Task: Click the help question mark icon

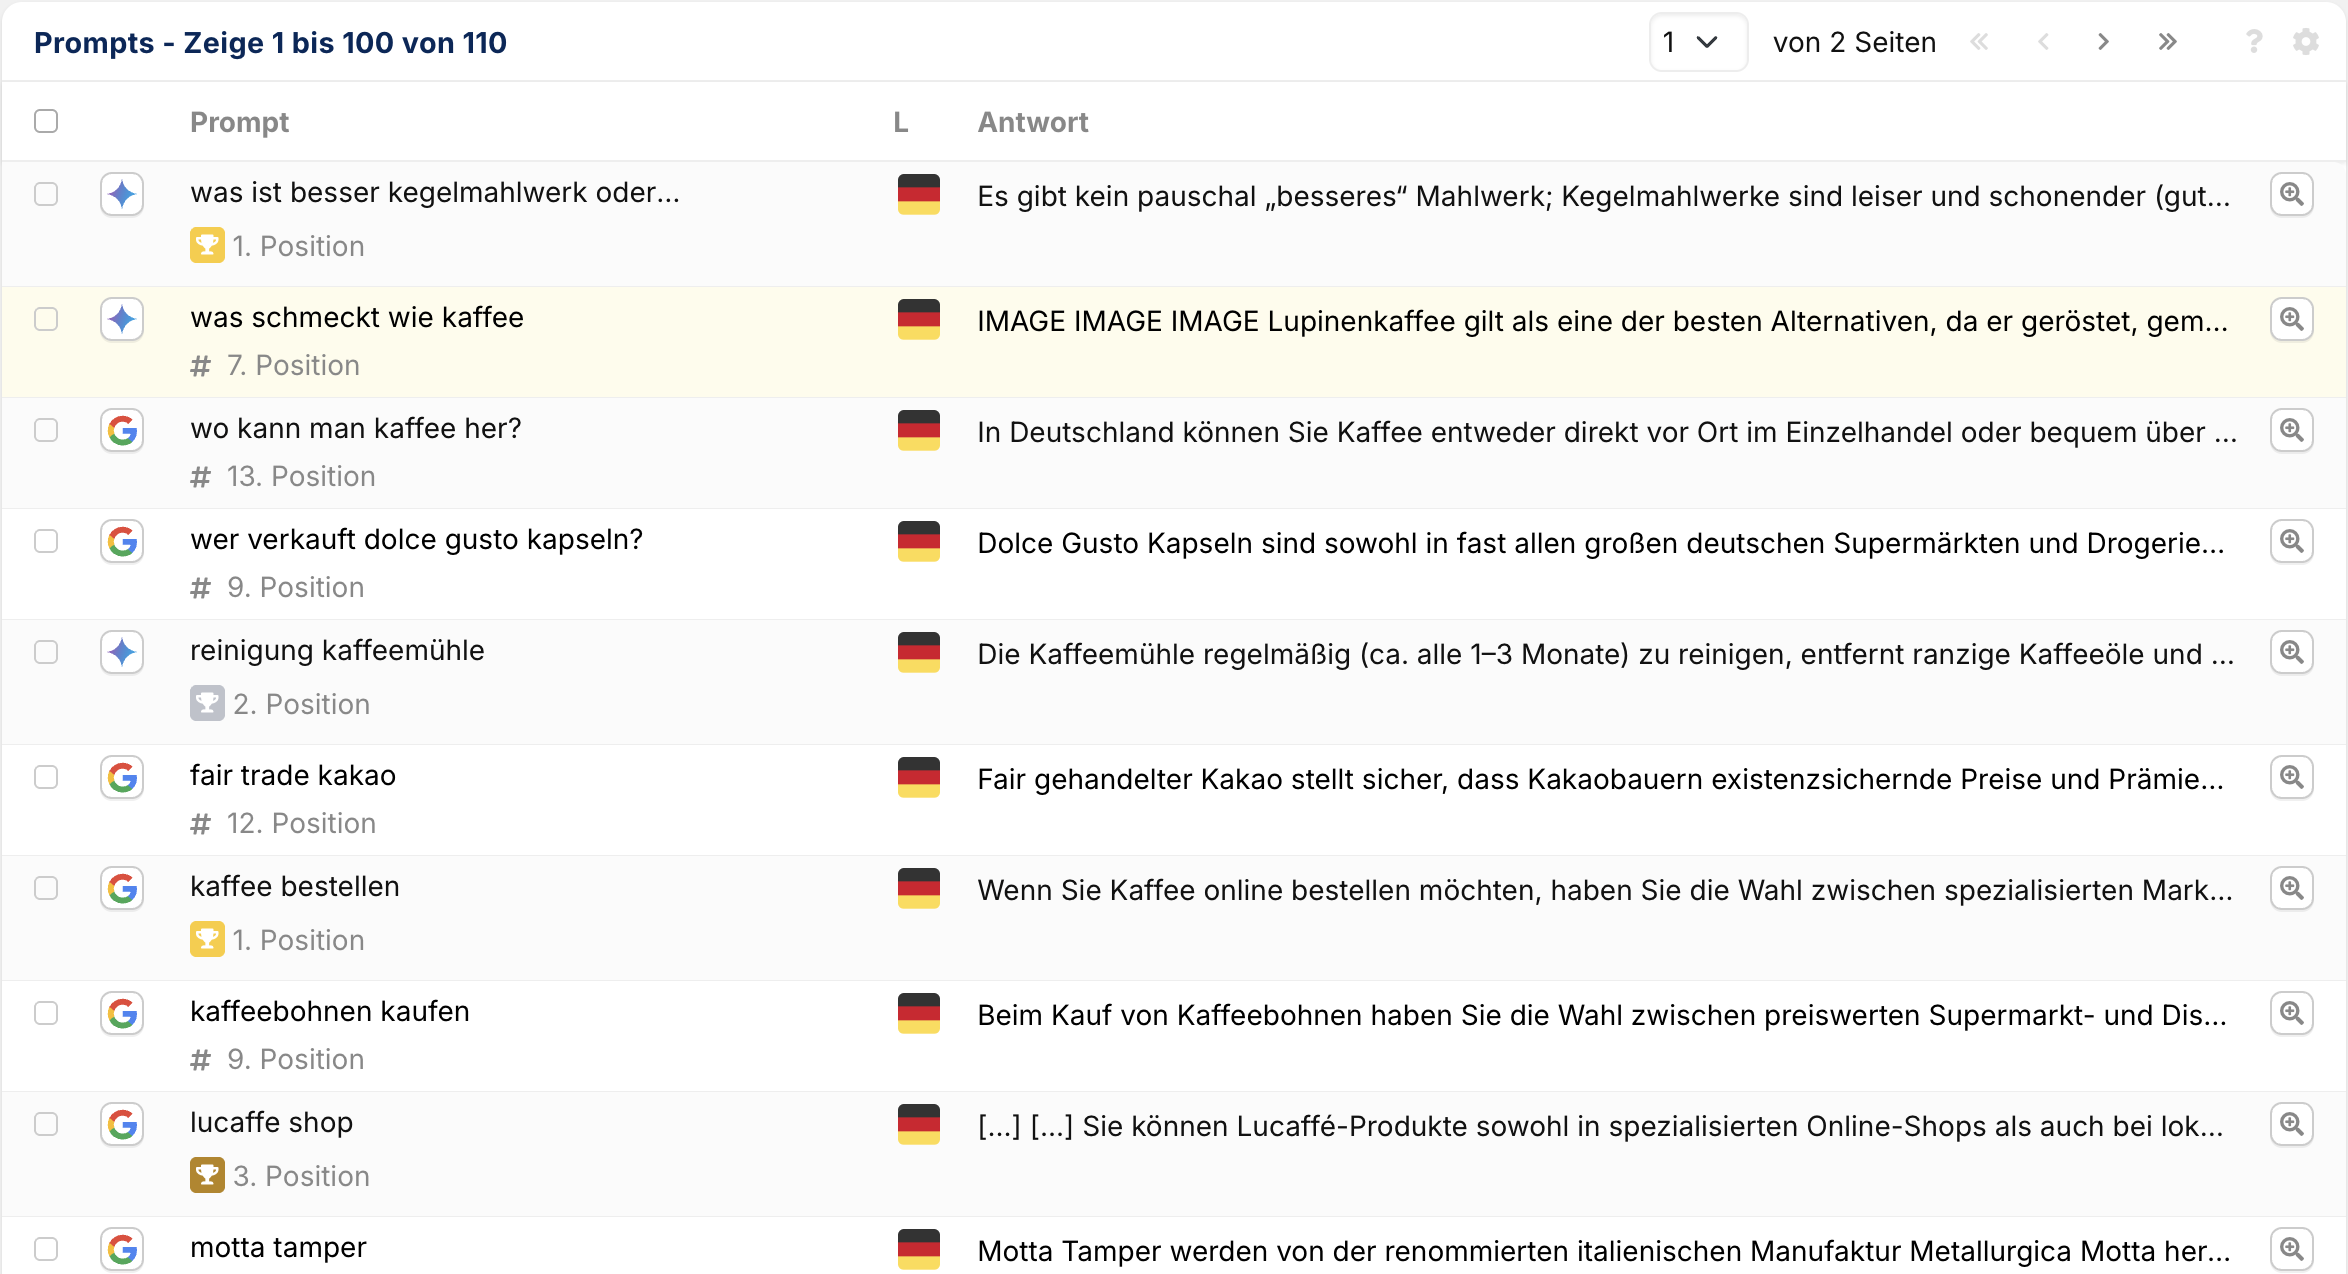Action: 2253,42
